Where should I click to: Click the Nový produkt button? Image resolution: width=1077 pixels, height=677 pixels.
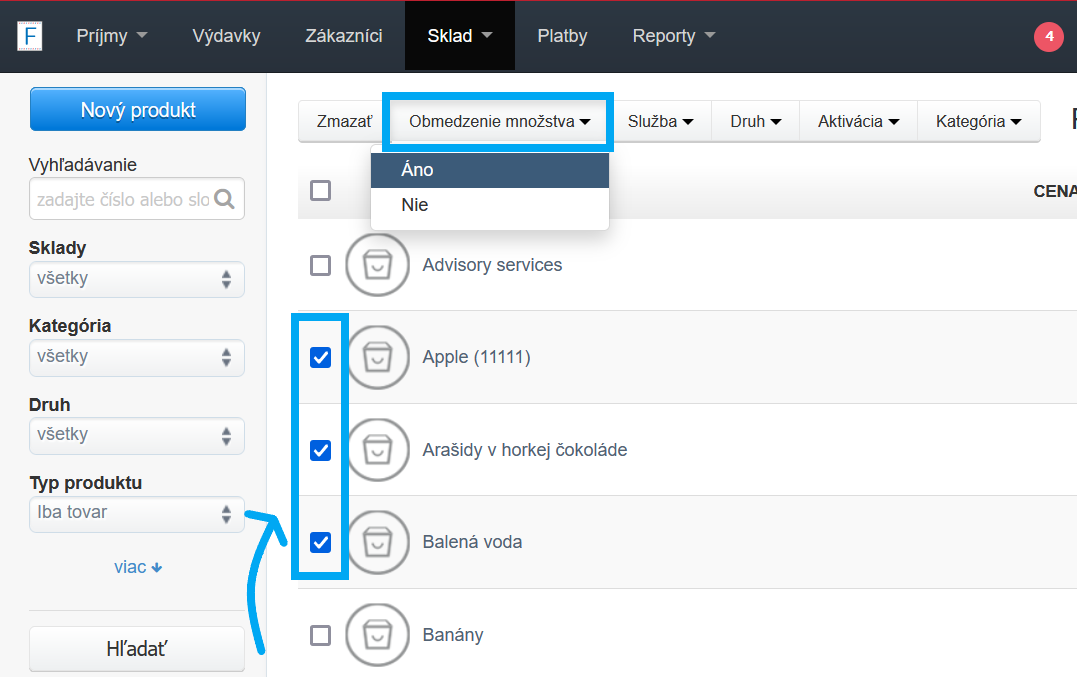(x=138, y=110)
